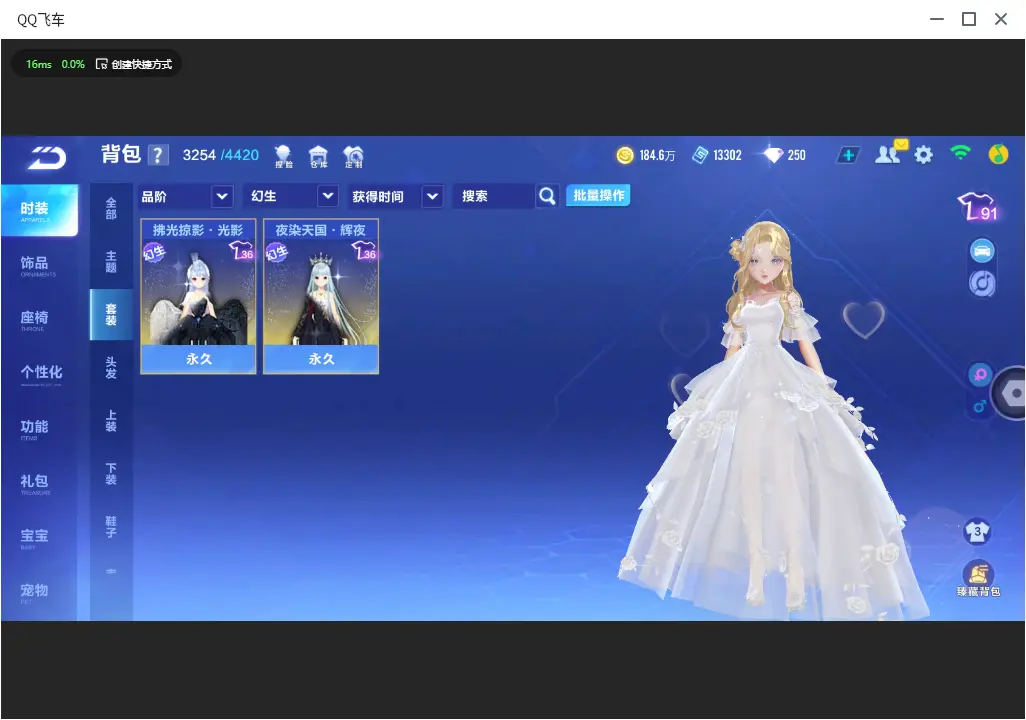Select the 功能 category tab

coord(39,428)
